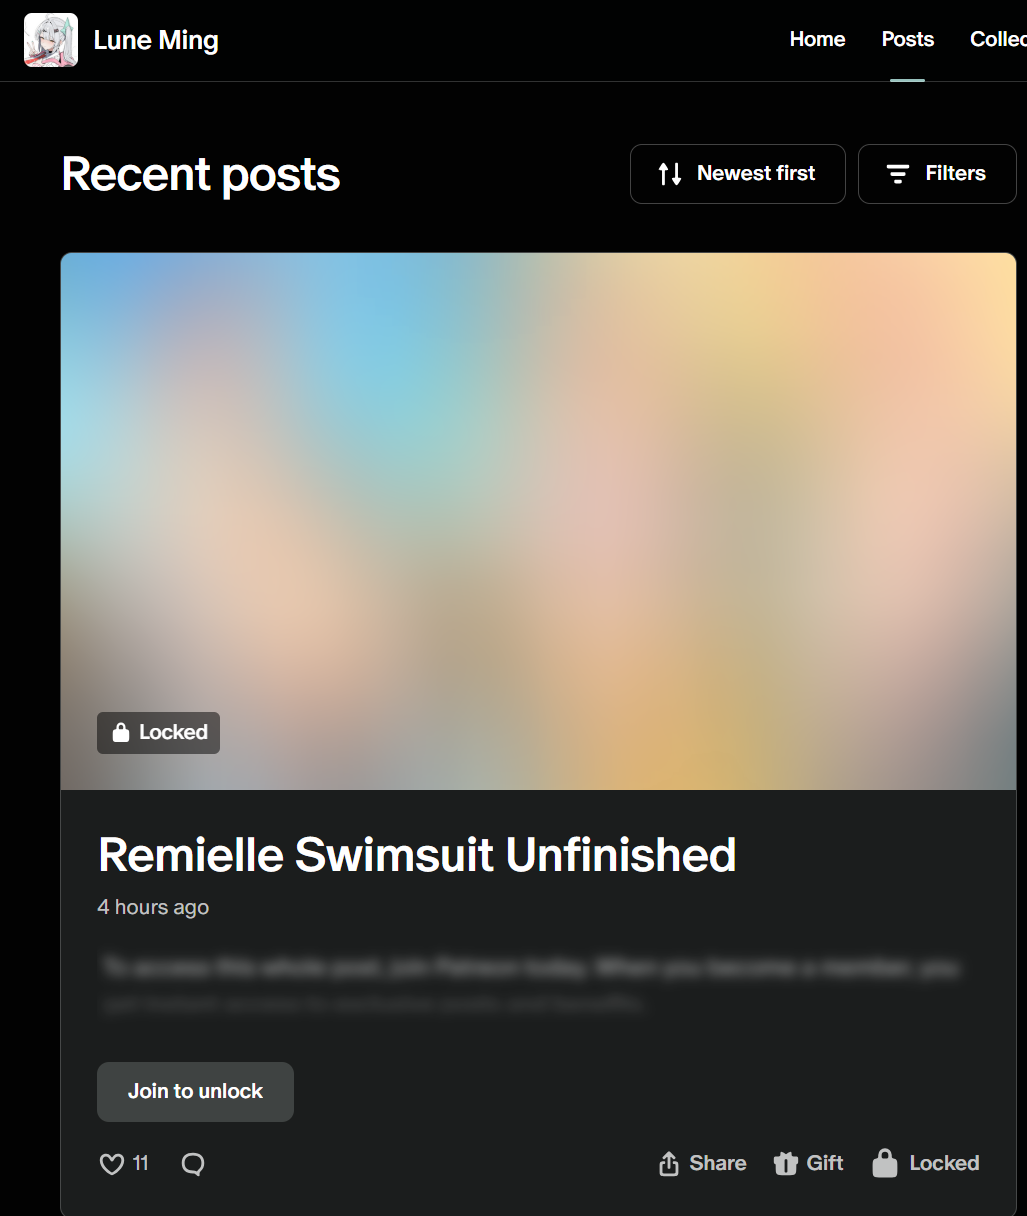Expand the Filters options
The image size is (1027, 1216).
pyautogui.click(x=937, y=174)
